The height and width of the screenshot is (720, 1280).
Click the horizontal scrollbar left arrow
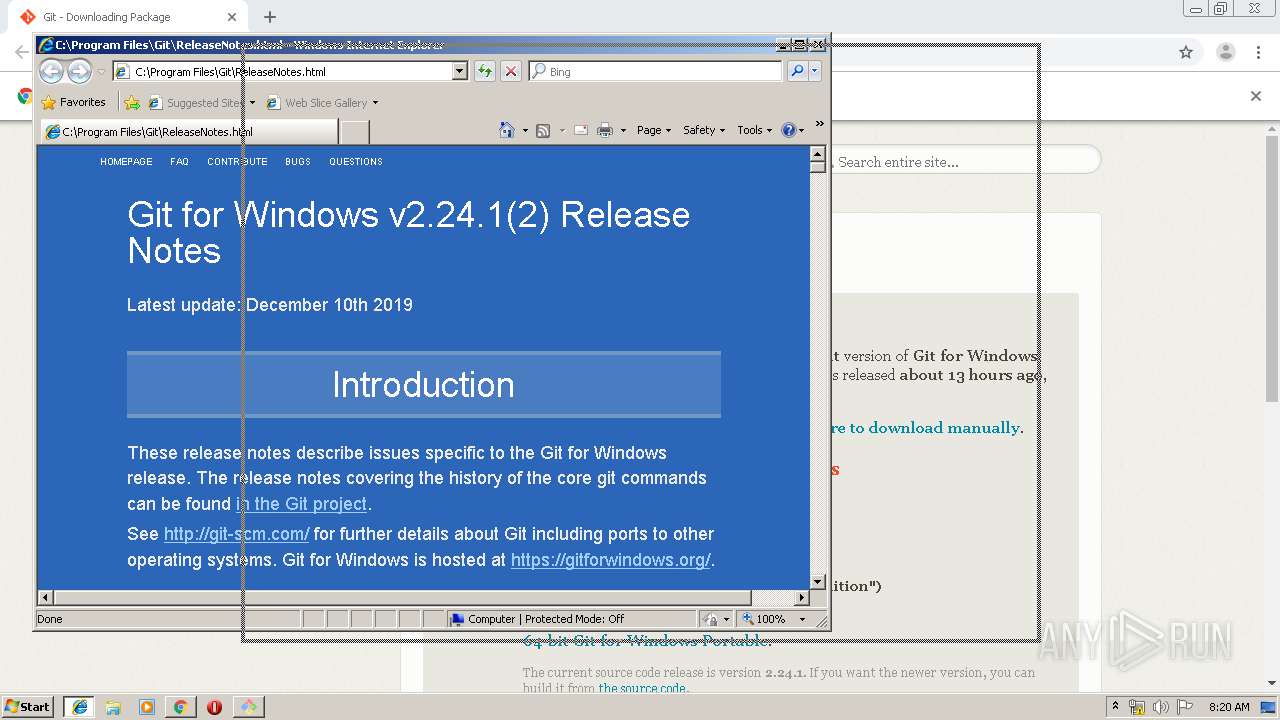[x=45, y=597]
